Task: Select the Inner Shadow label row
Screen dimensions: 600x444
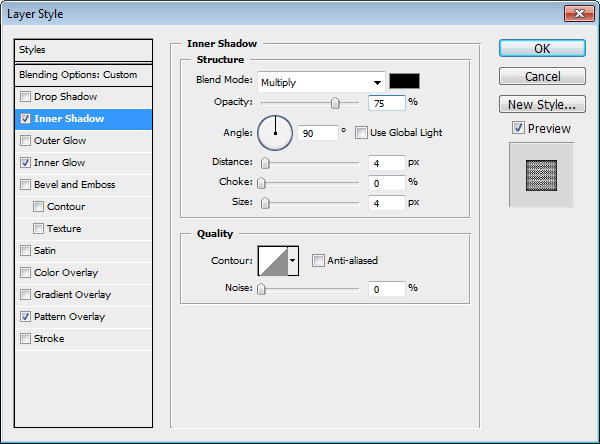Action: [x=83, y=119]
